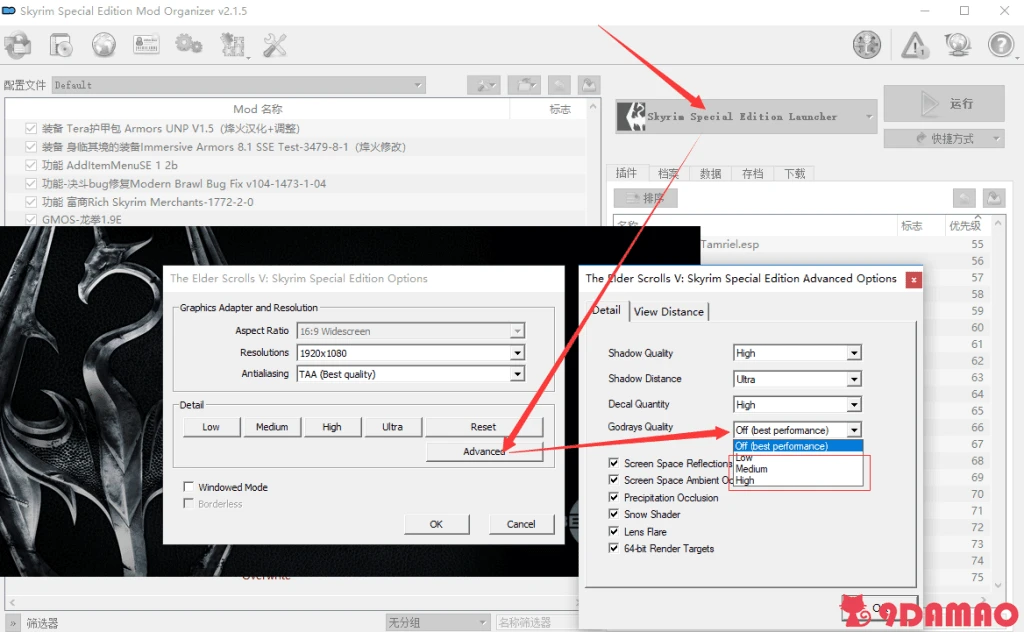The height and width of the screenshot is (632, 1024).
Task: Toggle checkbox for Tera Armors UNP V1.5 mod
Action: [31, 129]
